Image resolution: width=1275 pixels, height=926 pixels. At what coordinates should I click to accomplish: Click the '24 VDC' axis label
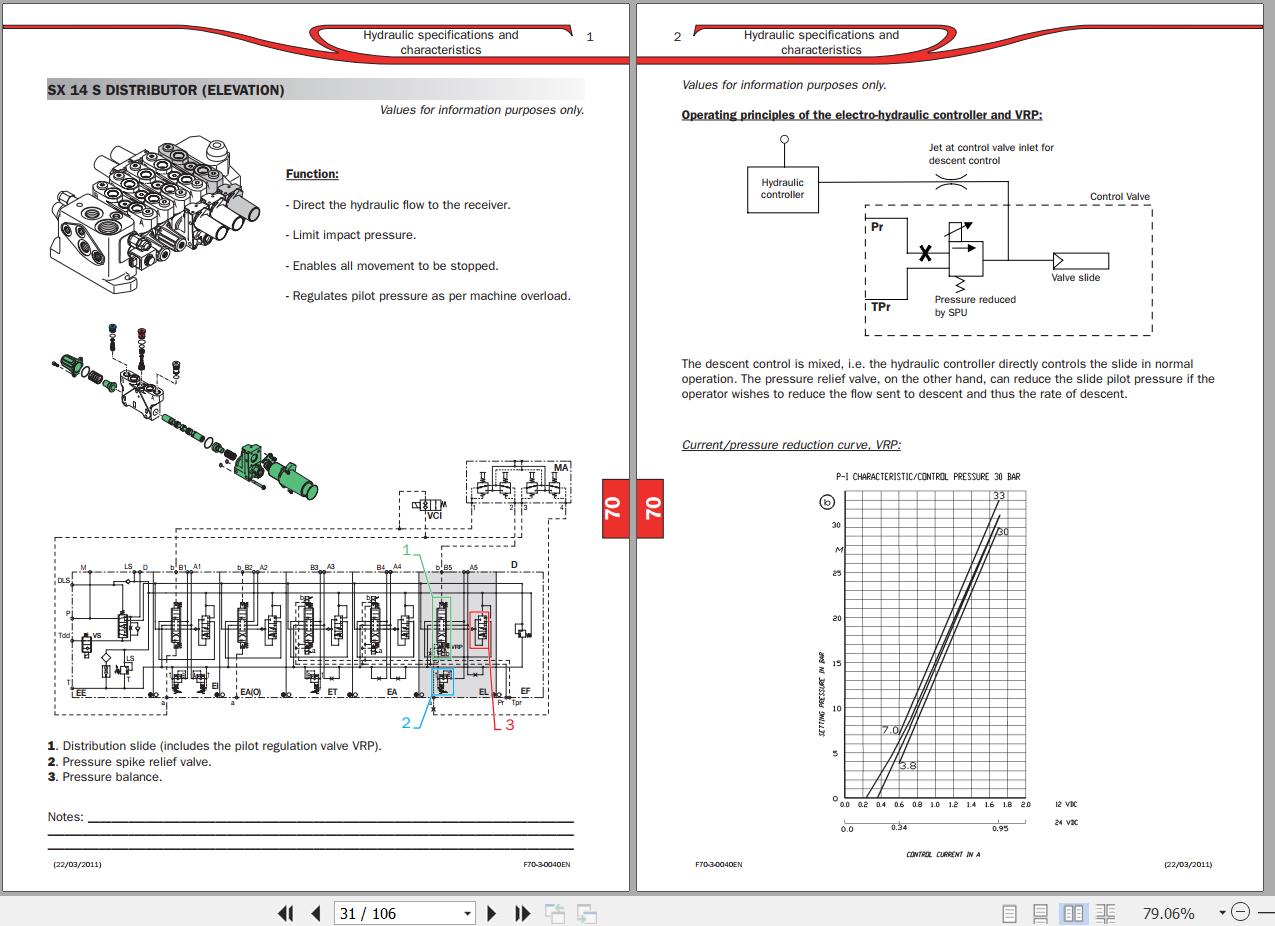point(1066,823)
